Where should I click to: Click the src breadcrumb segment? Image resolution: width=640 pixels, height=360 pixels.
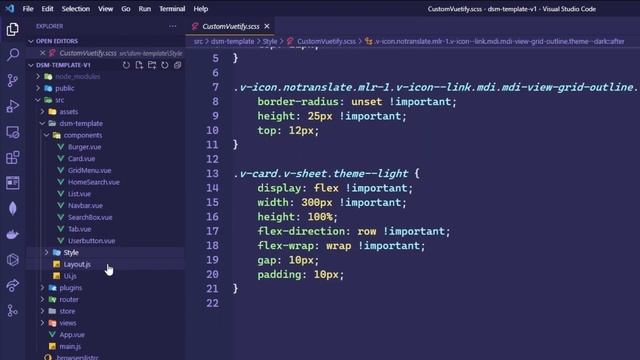pos(198,41)
